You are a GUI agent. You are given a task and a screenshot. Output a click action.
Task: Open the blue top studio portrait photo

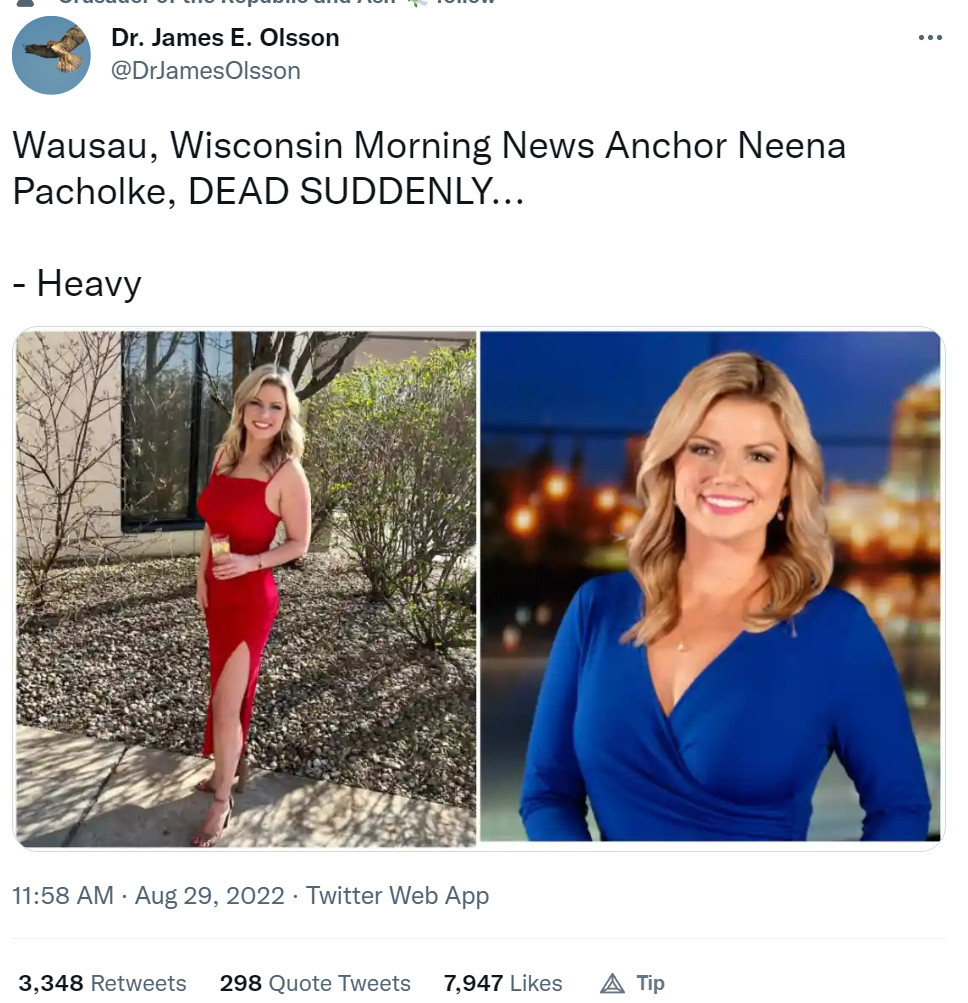pyautogui.click(x=711, y=586)
